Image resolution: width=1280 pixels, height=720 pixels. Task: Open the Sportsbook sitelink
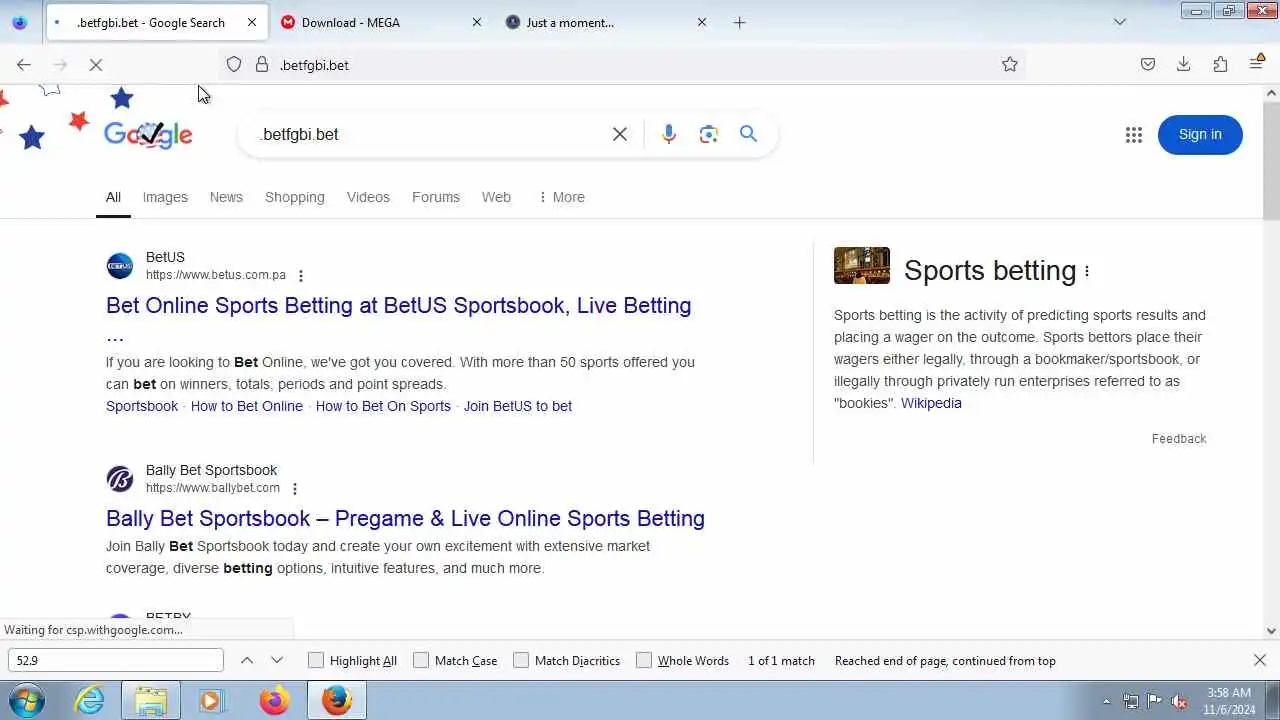(x=142, y=406)
